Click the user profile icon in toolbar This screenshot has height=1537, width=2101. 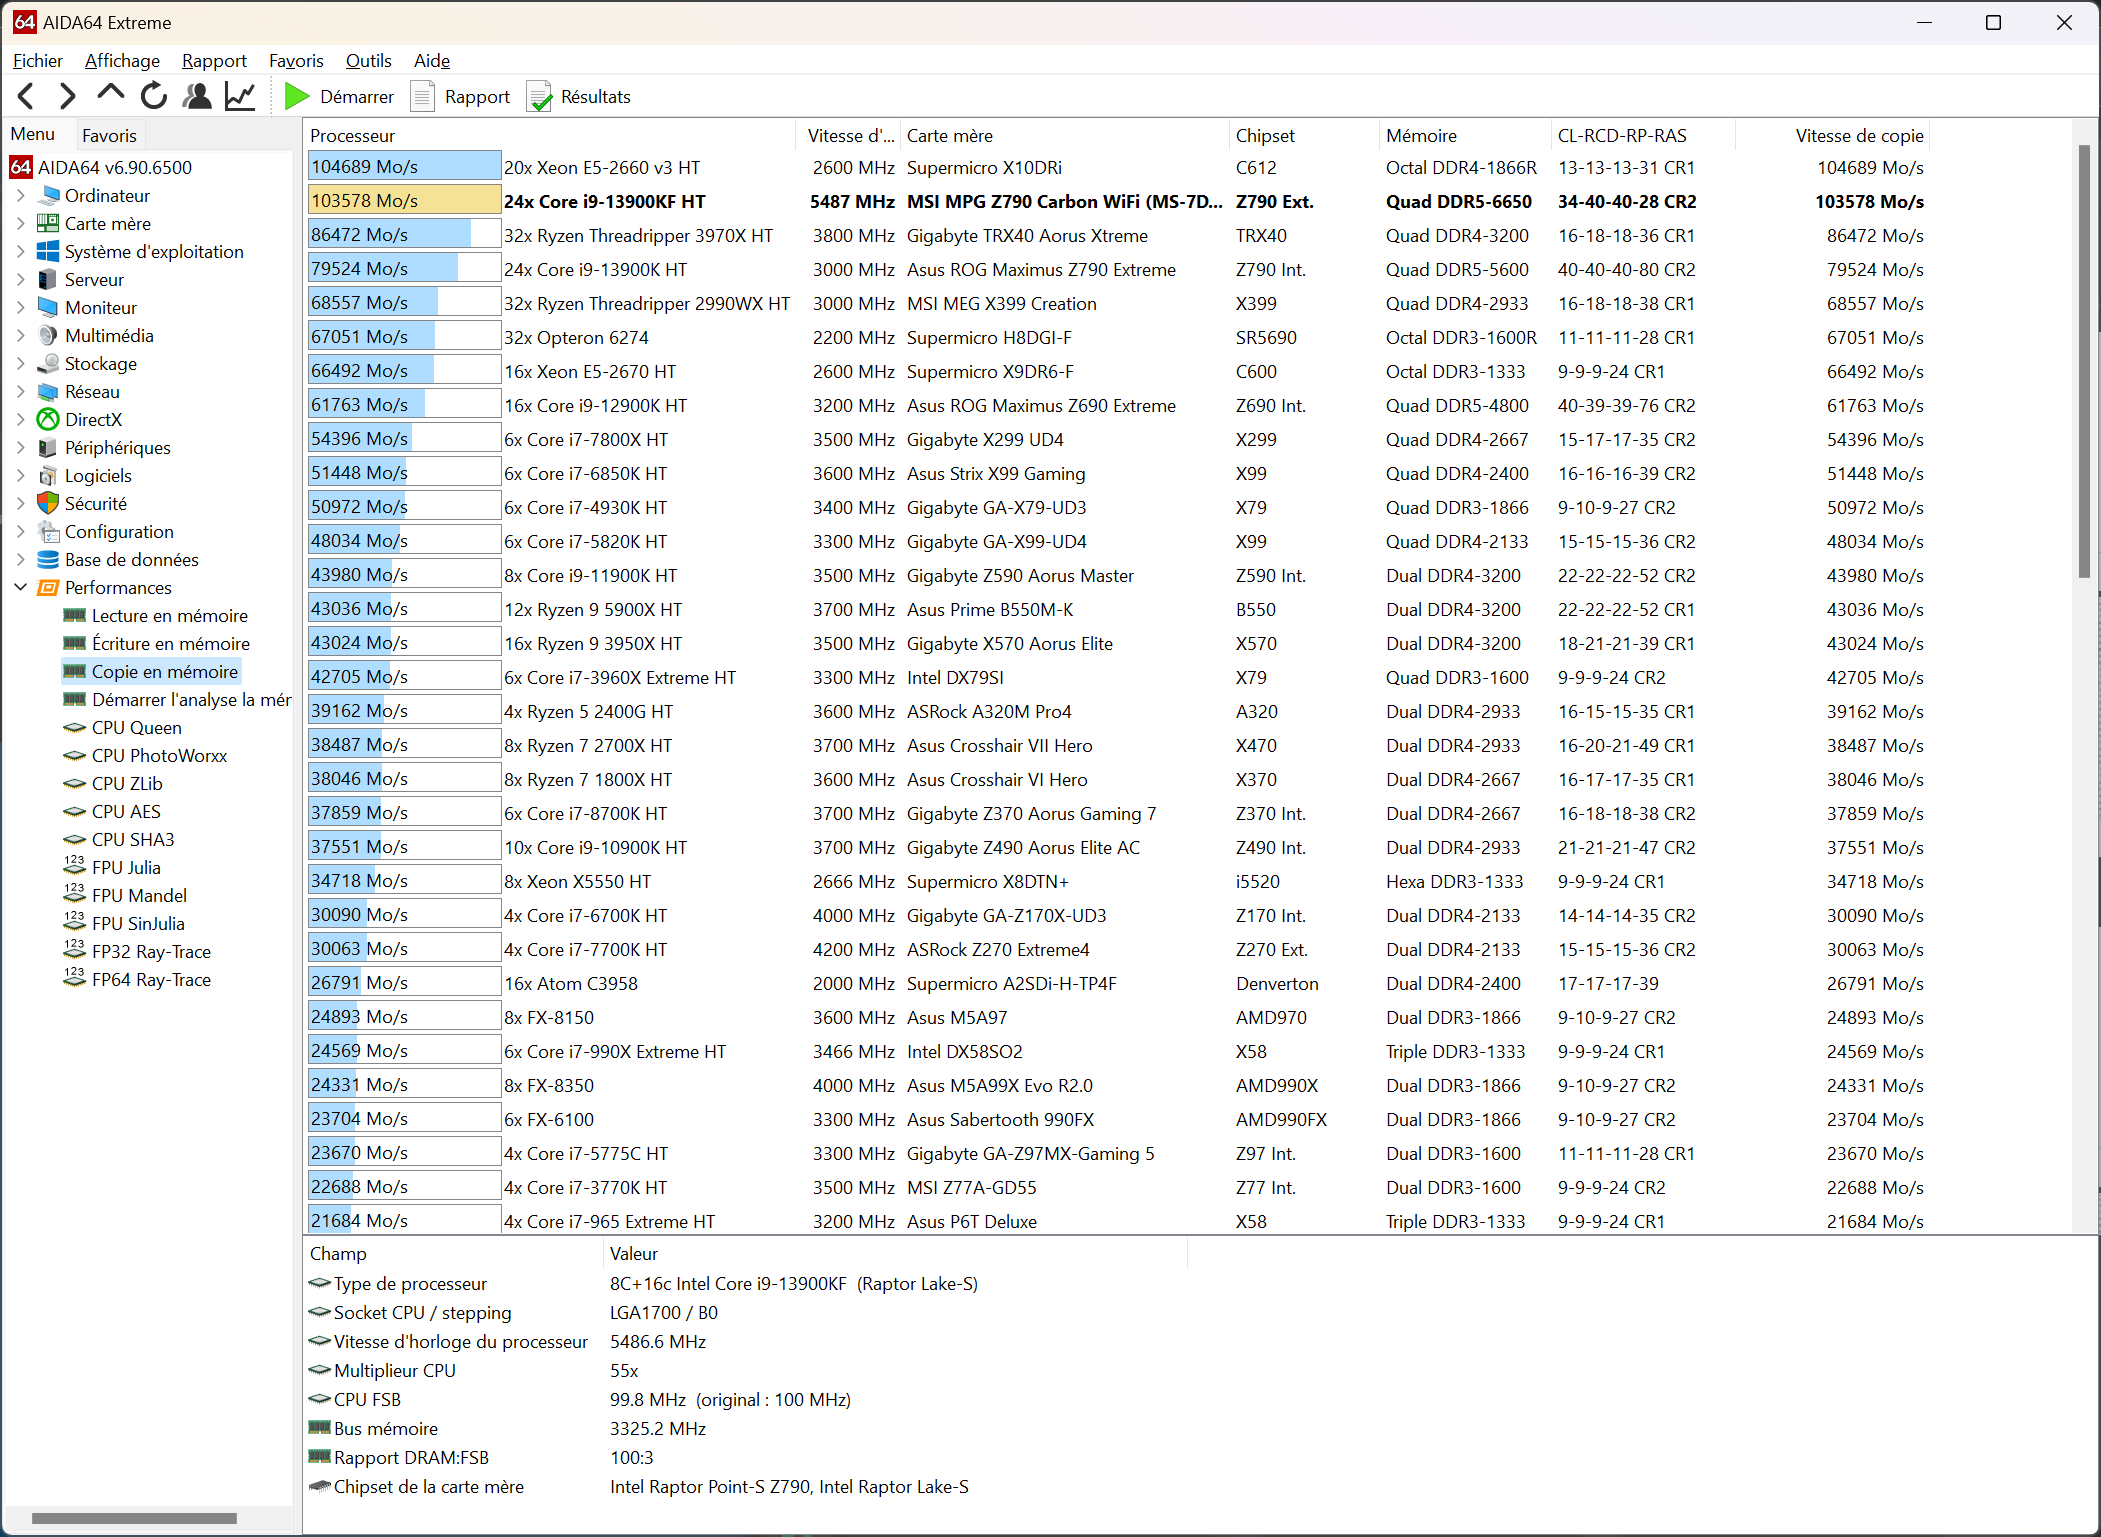point(197,97)
